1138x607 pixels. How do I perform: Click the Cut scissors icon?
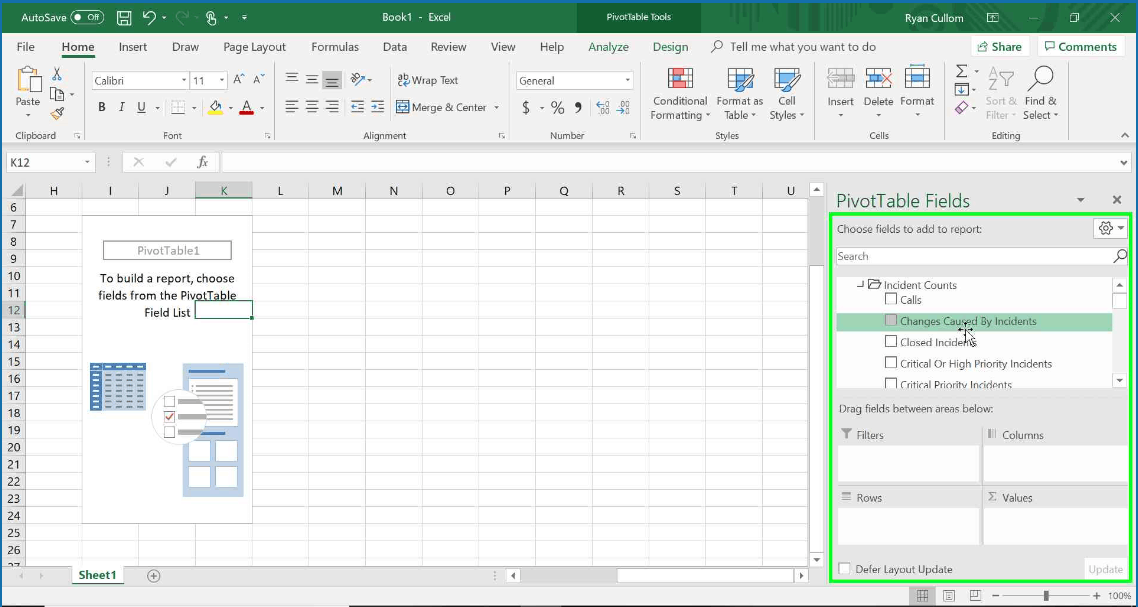coord(57,75)
